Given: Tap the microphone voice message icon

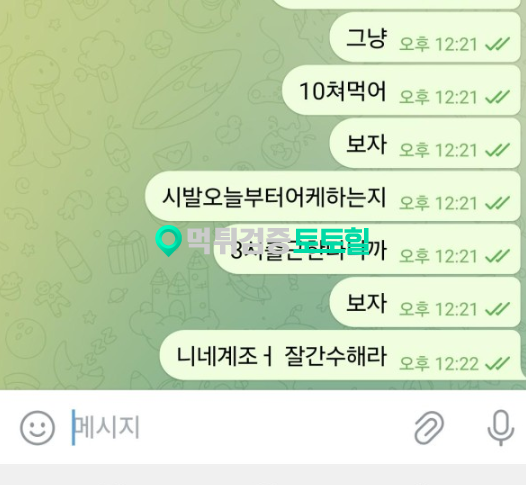Looking at the screenshot, I should tap(501, 428).
